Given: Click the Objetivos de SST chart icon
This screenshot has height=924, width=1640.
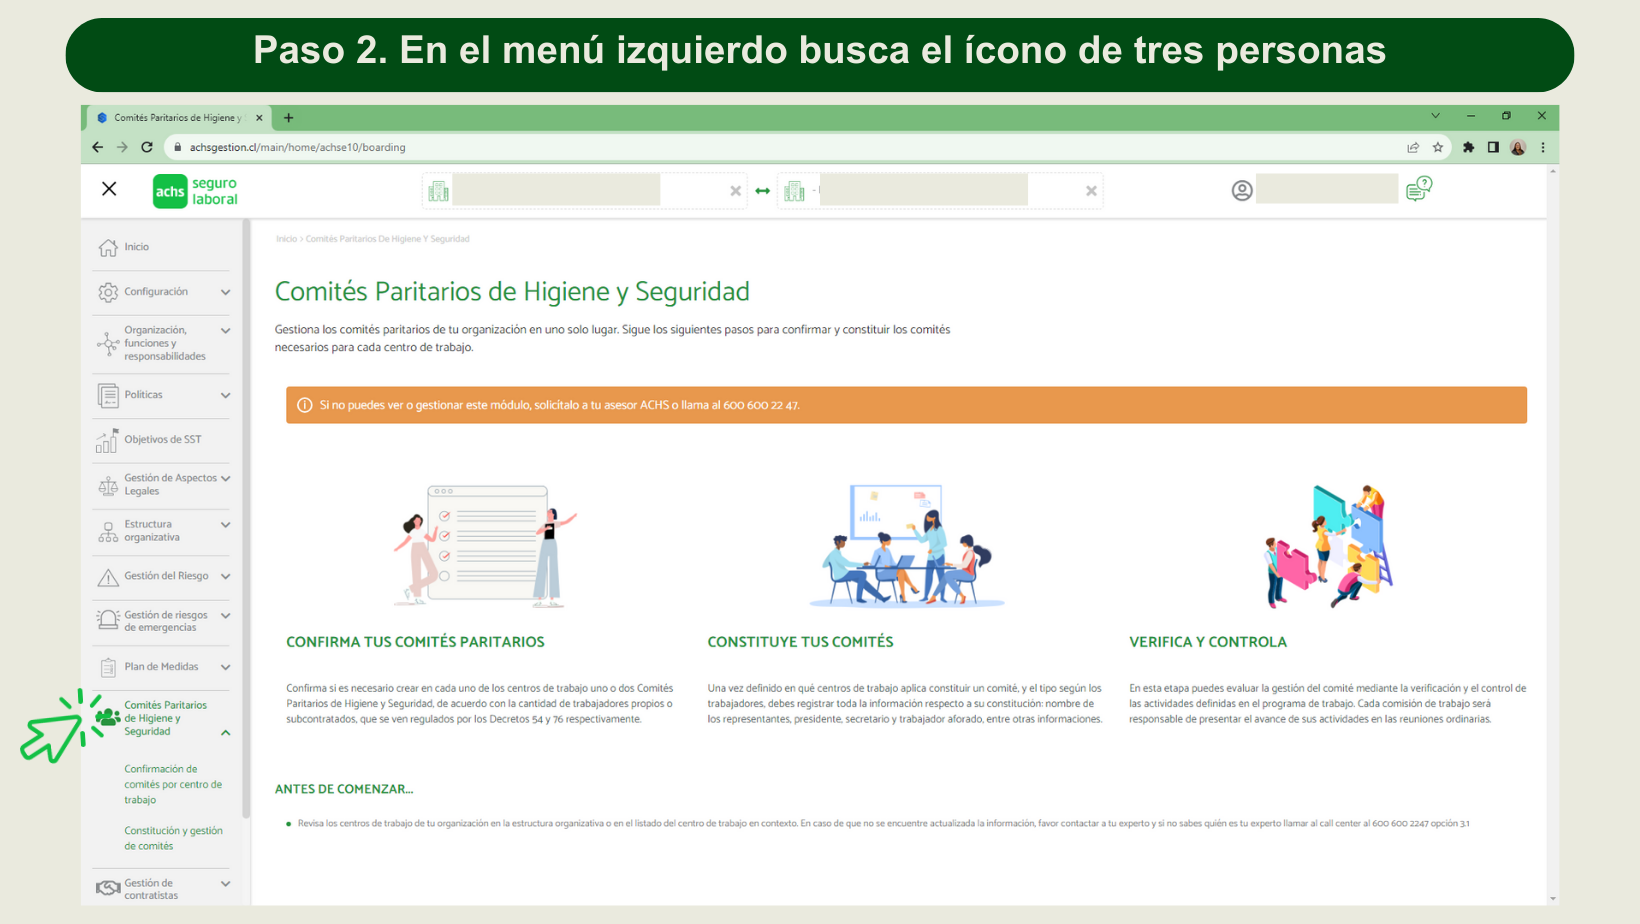Looking at the screenshot, I should (107, 440).
